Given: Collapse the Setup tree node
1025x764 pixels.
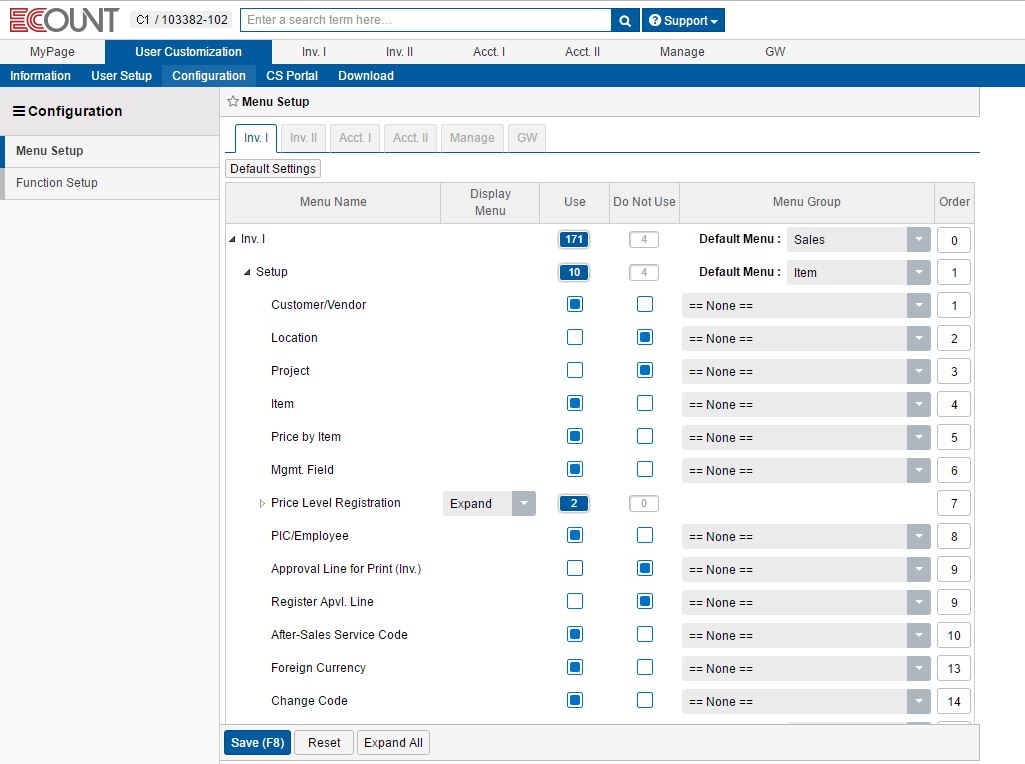Looking at the screenshot, I should (x=247, y=272).
